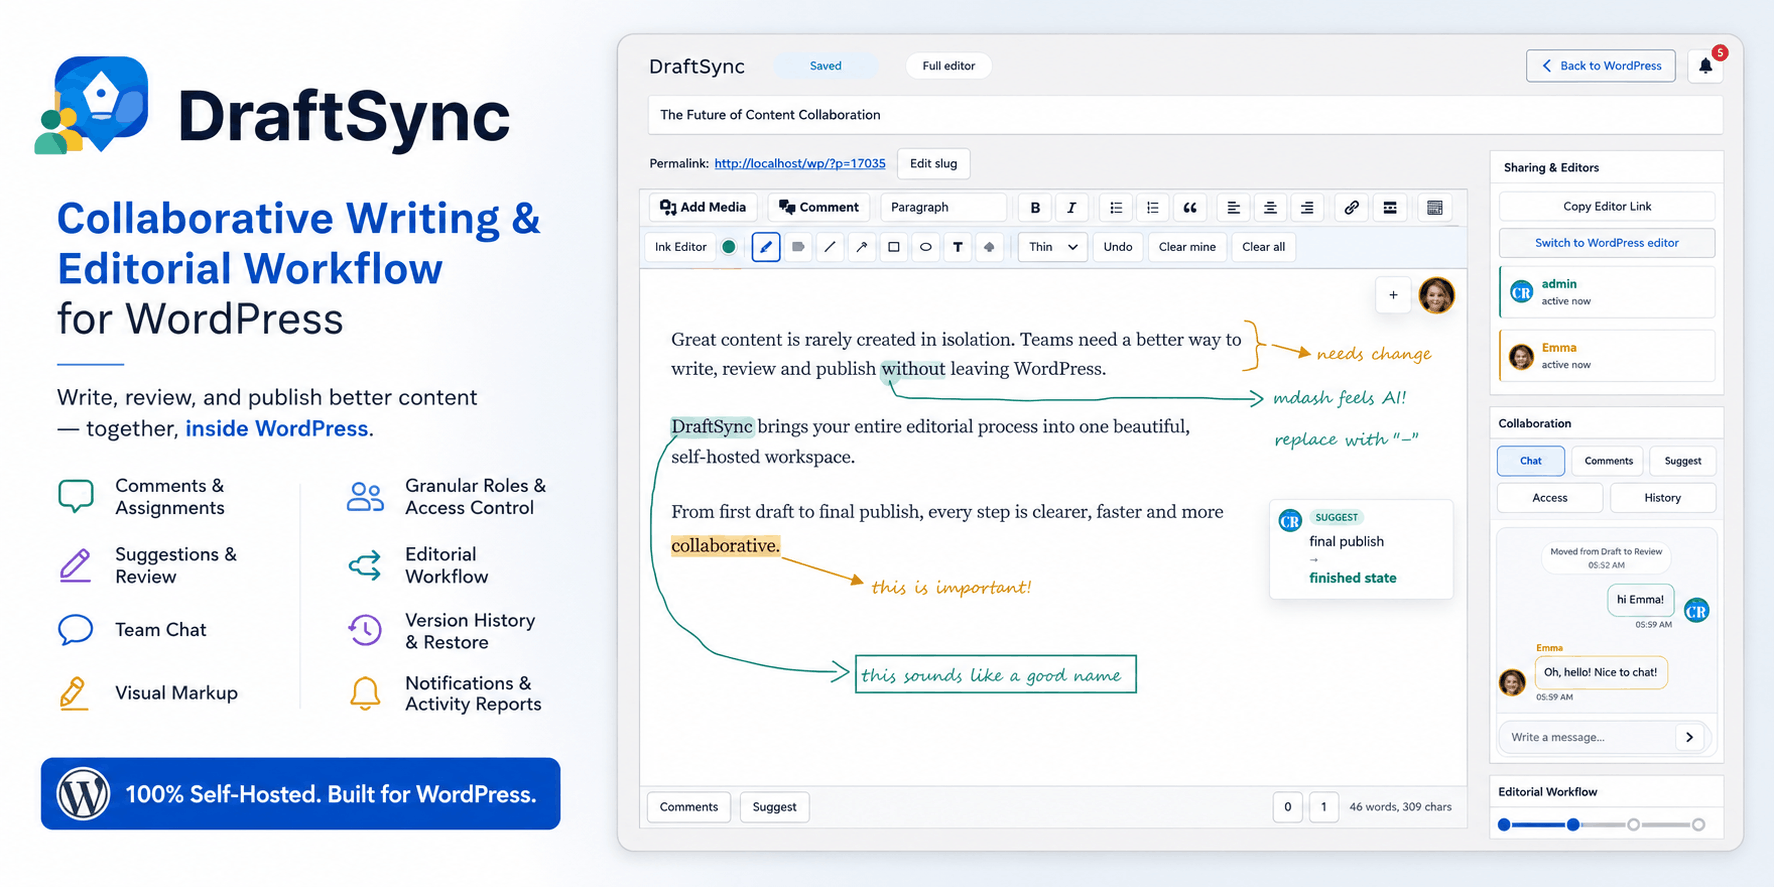The height and width of the screenshot is (887, 1774).
Task: Click Copy Editor Link
Action: (x=1607, y=207)
